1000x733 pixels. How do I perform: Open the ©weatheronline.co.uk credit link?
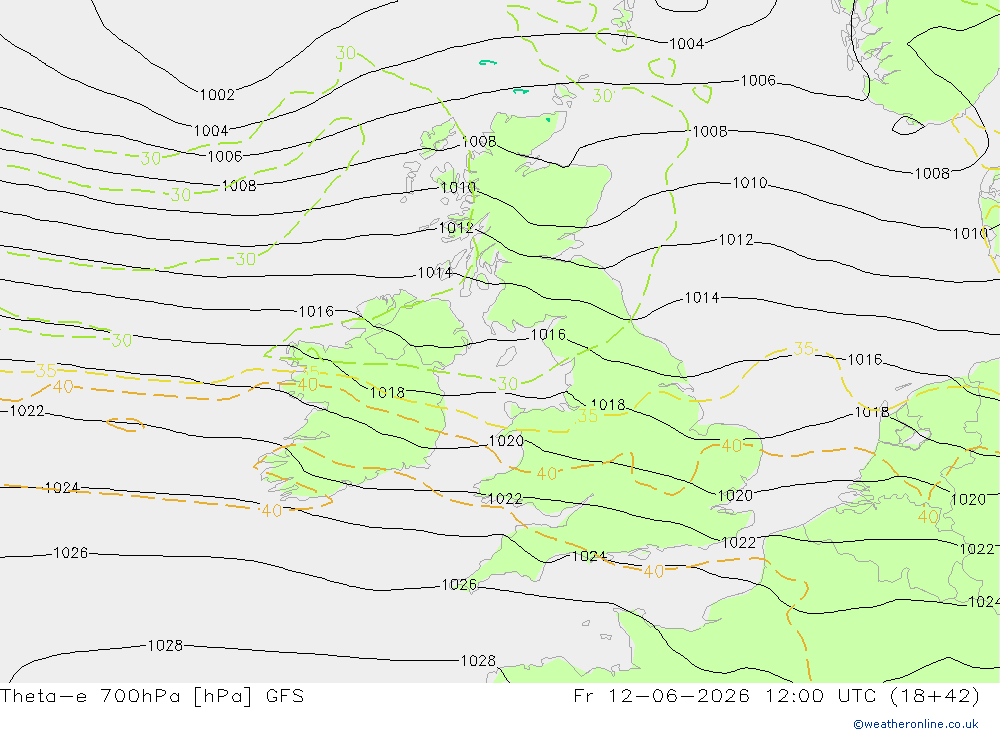[916, 724]
